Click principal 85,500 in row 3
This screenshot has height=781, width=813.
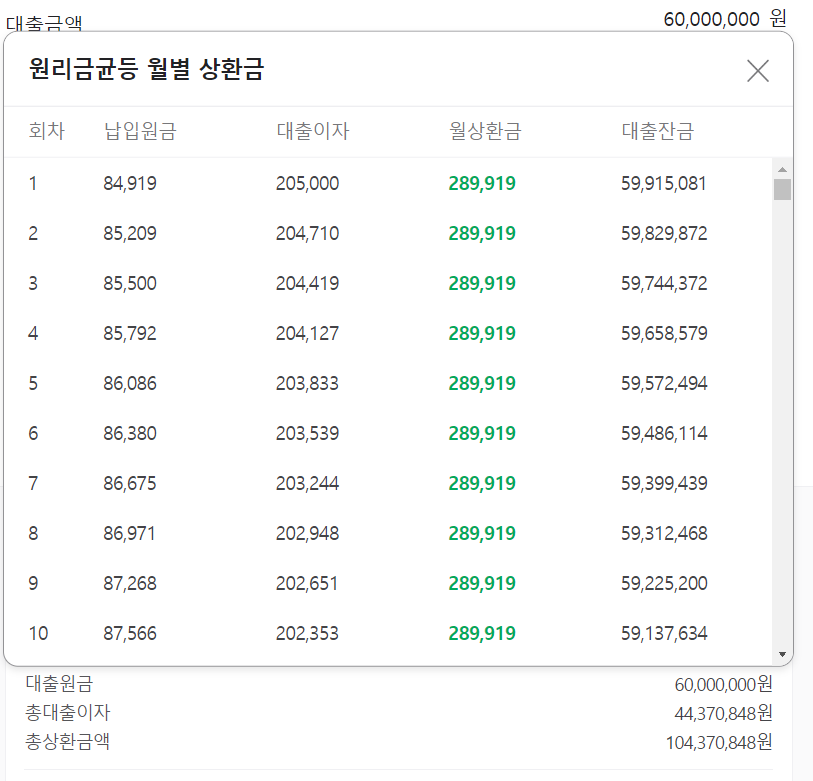(x=130, y=283)
